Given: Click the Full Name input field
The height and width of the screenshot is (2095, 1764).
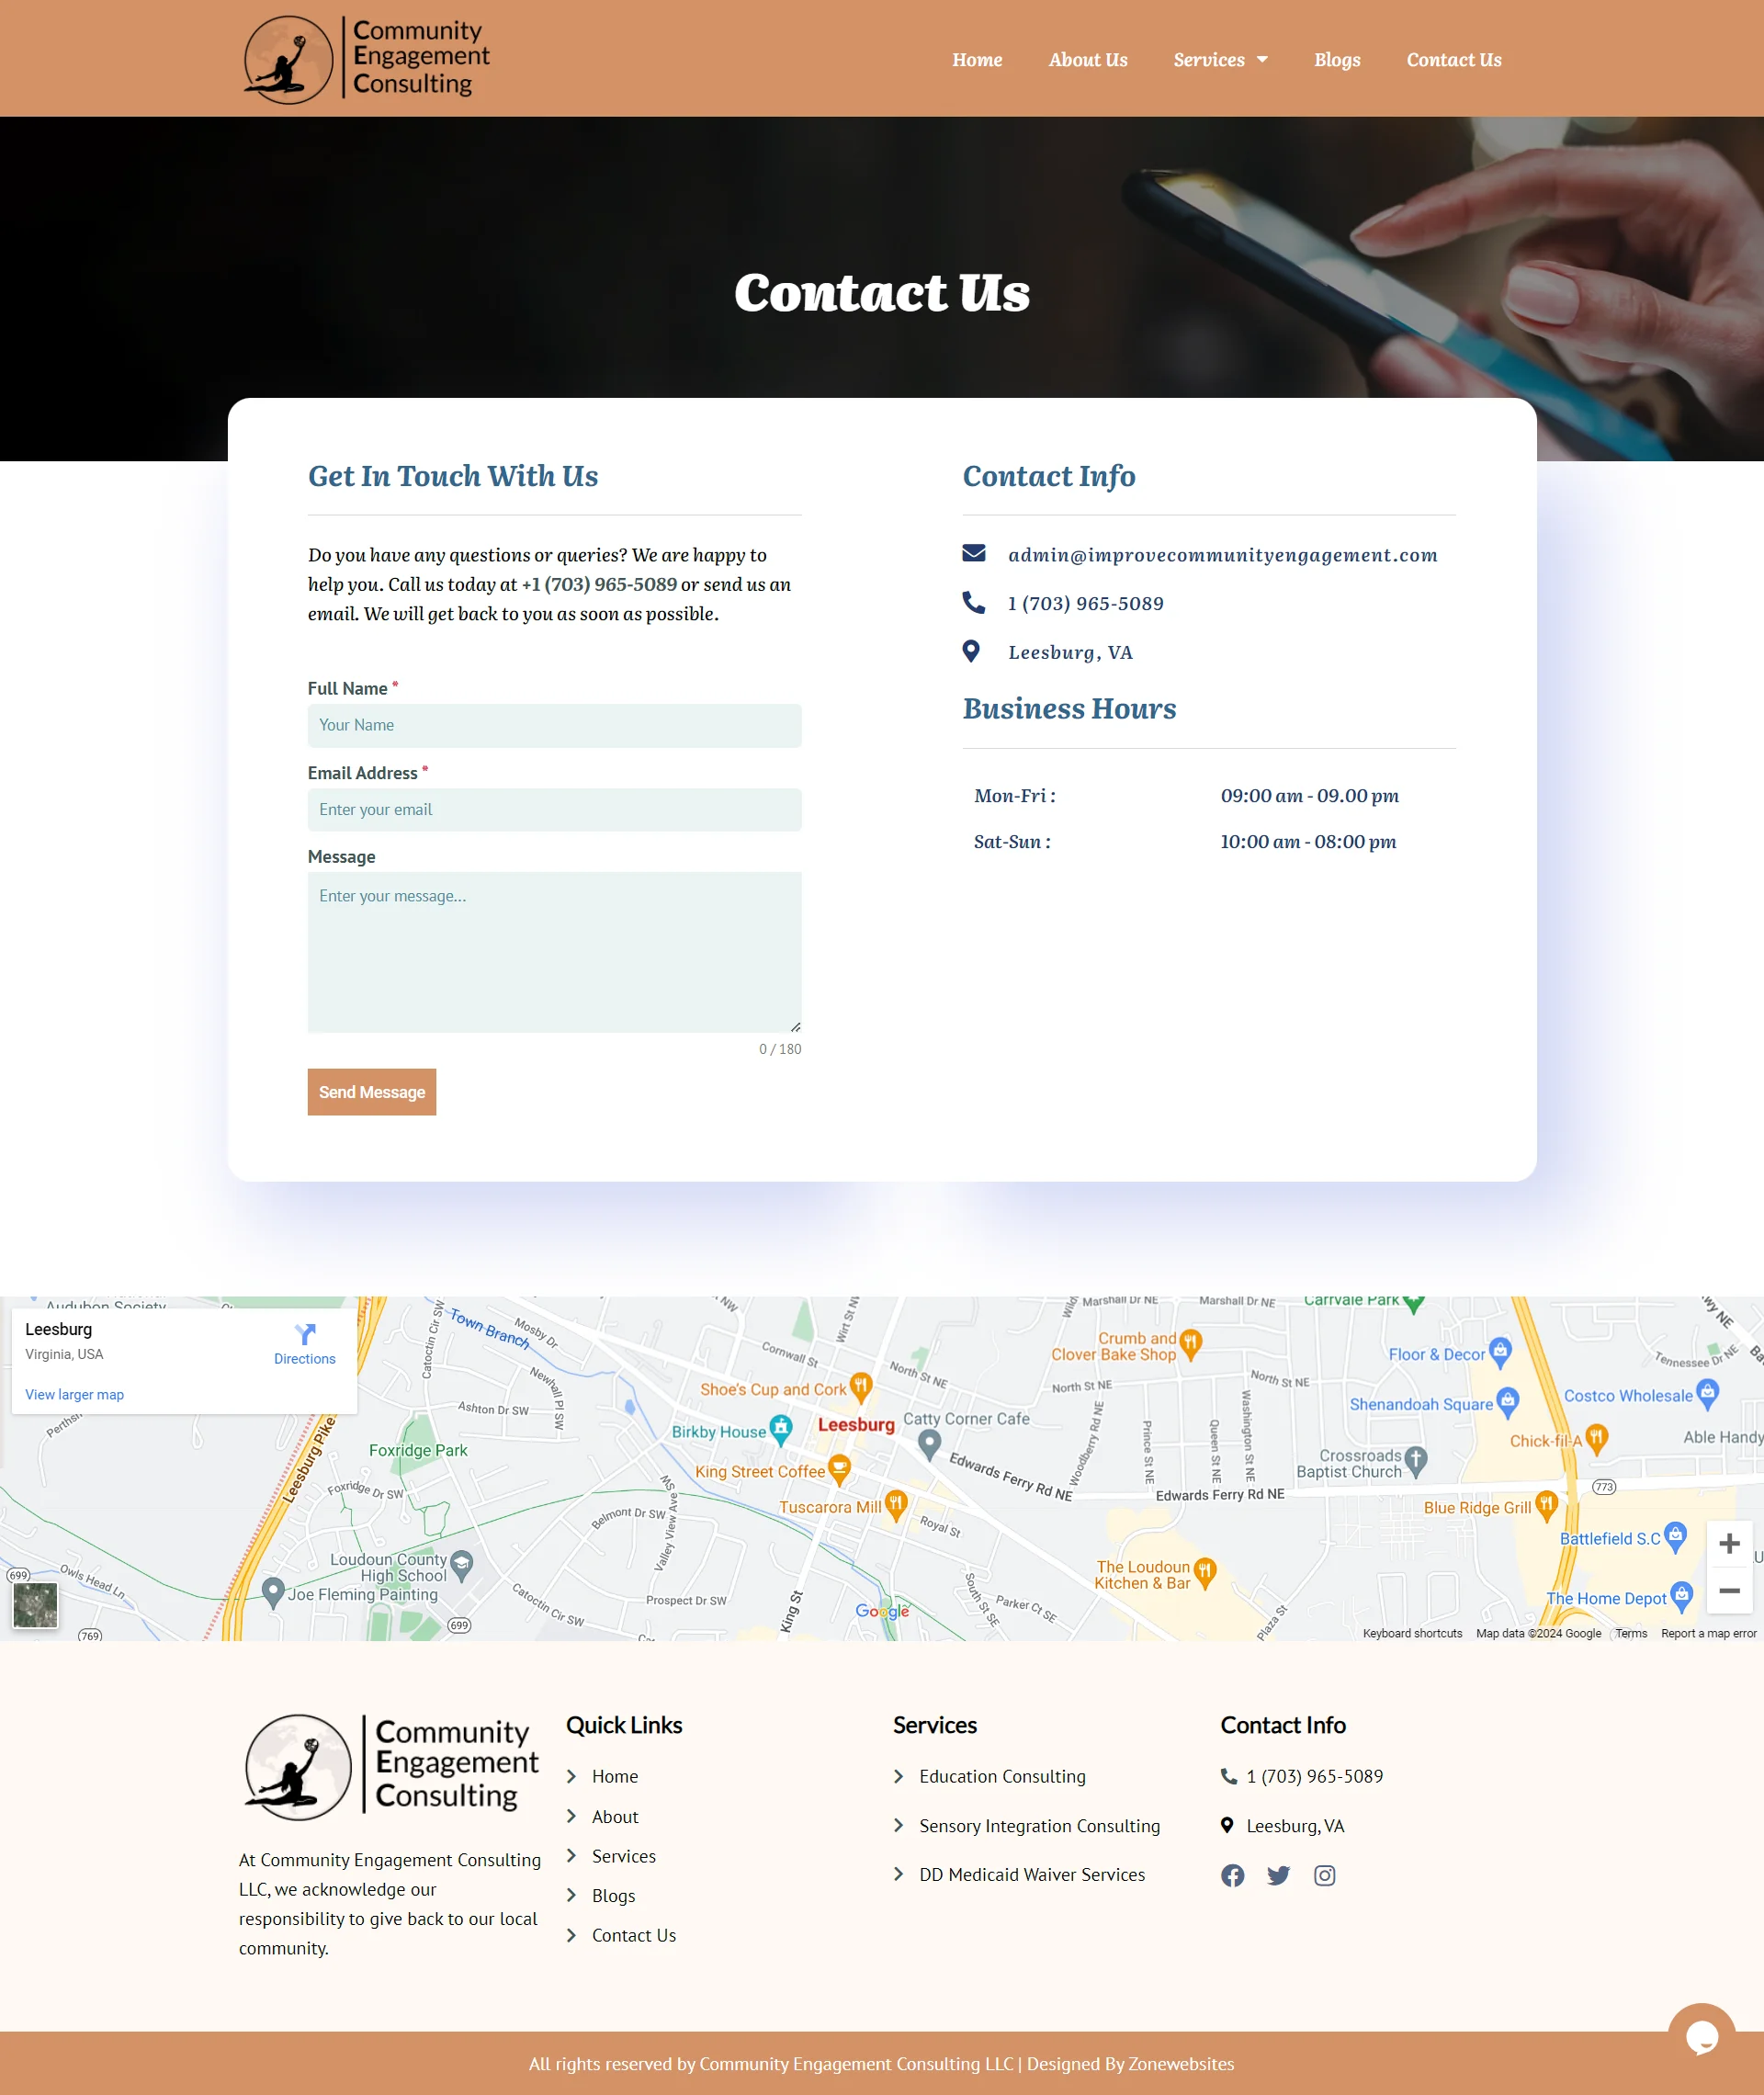Looking at the screenshot, I should click(x=553, y=723).
